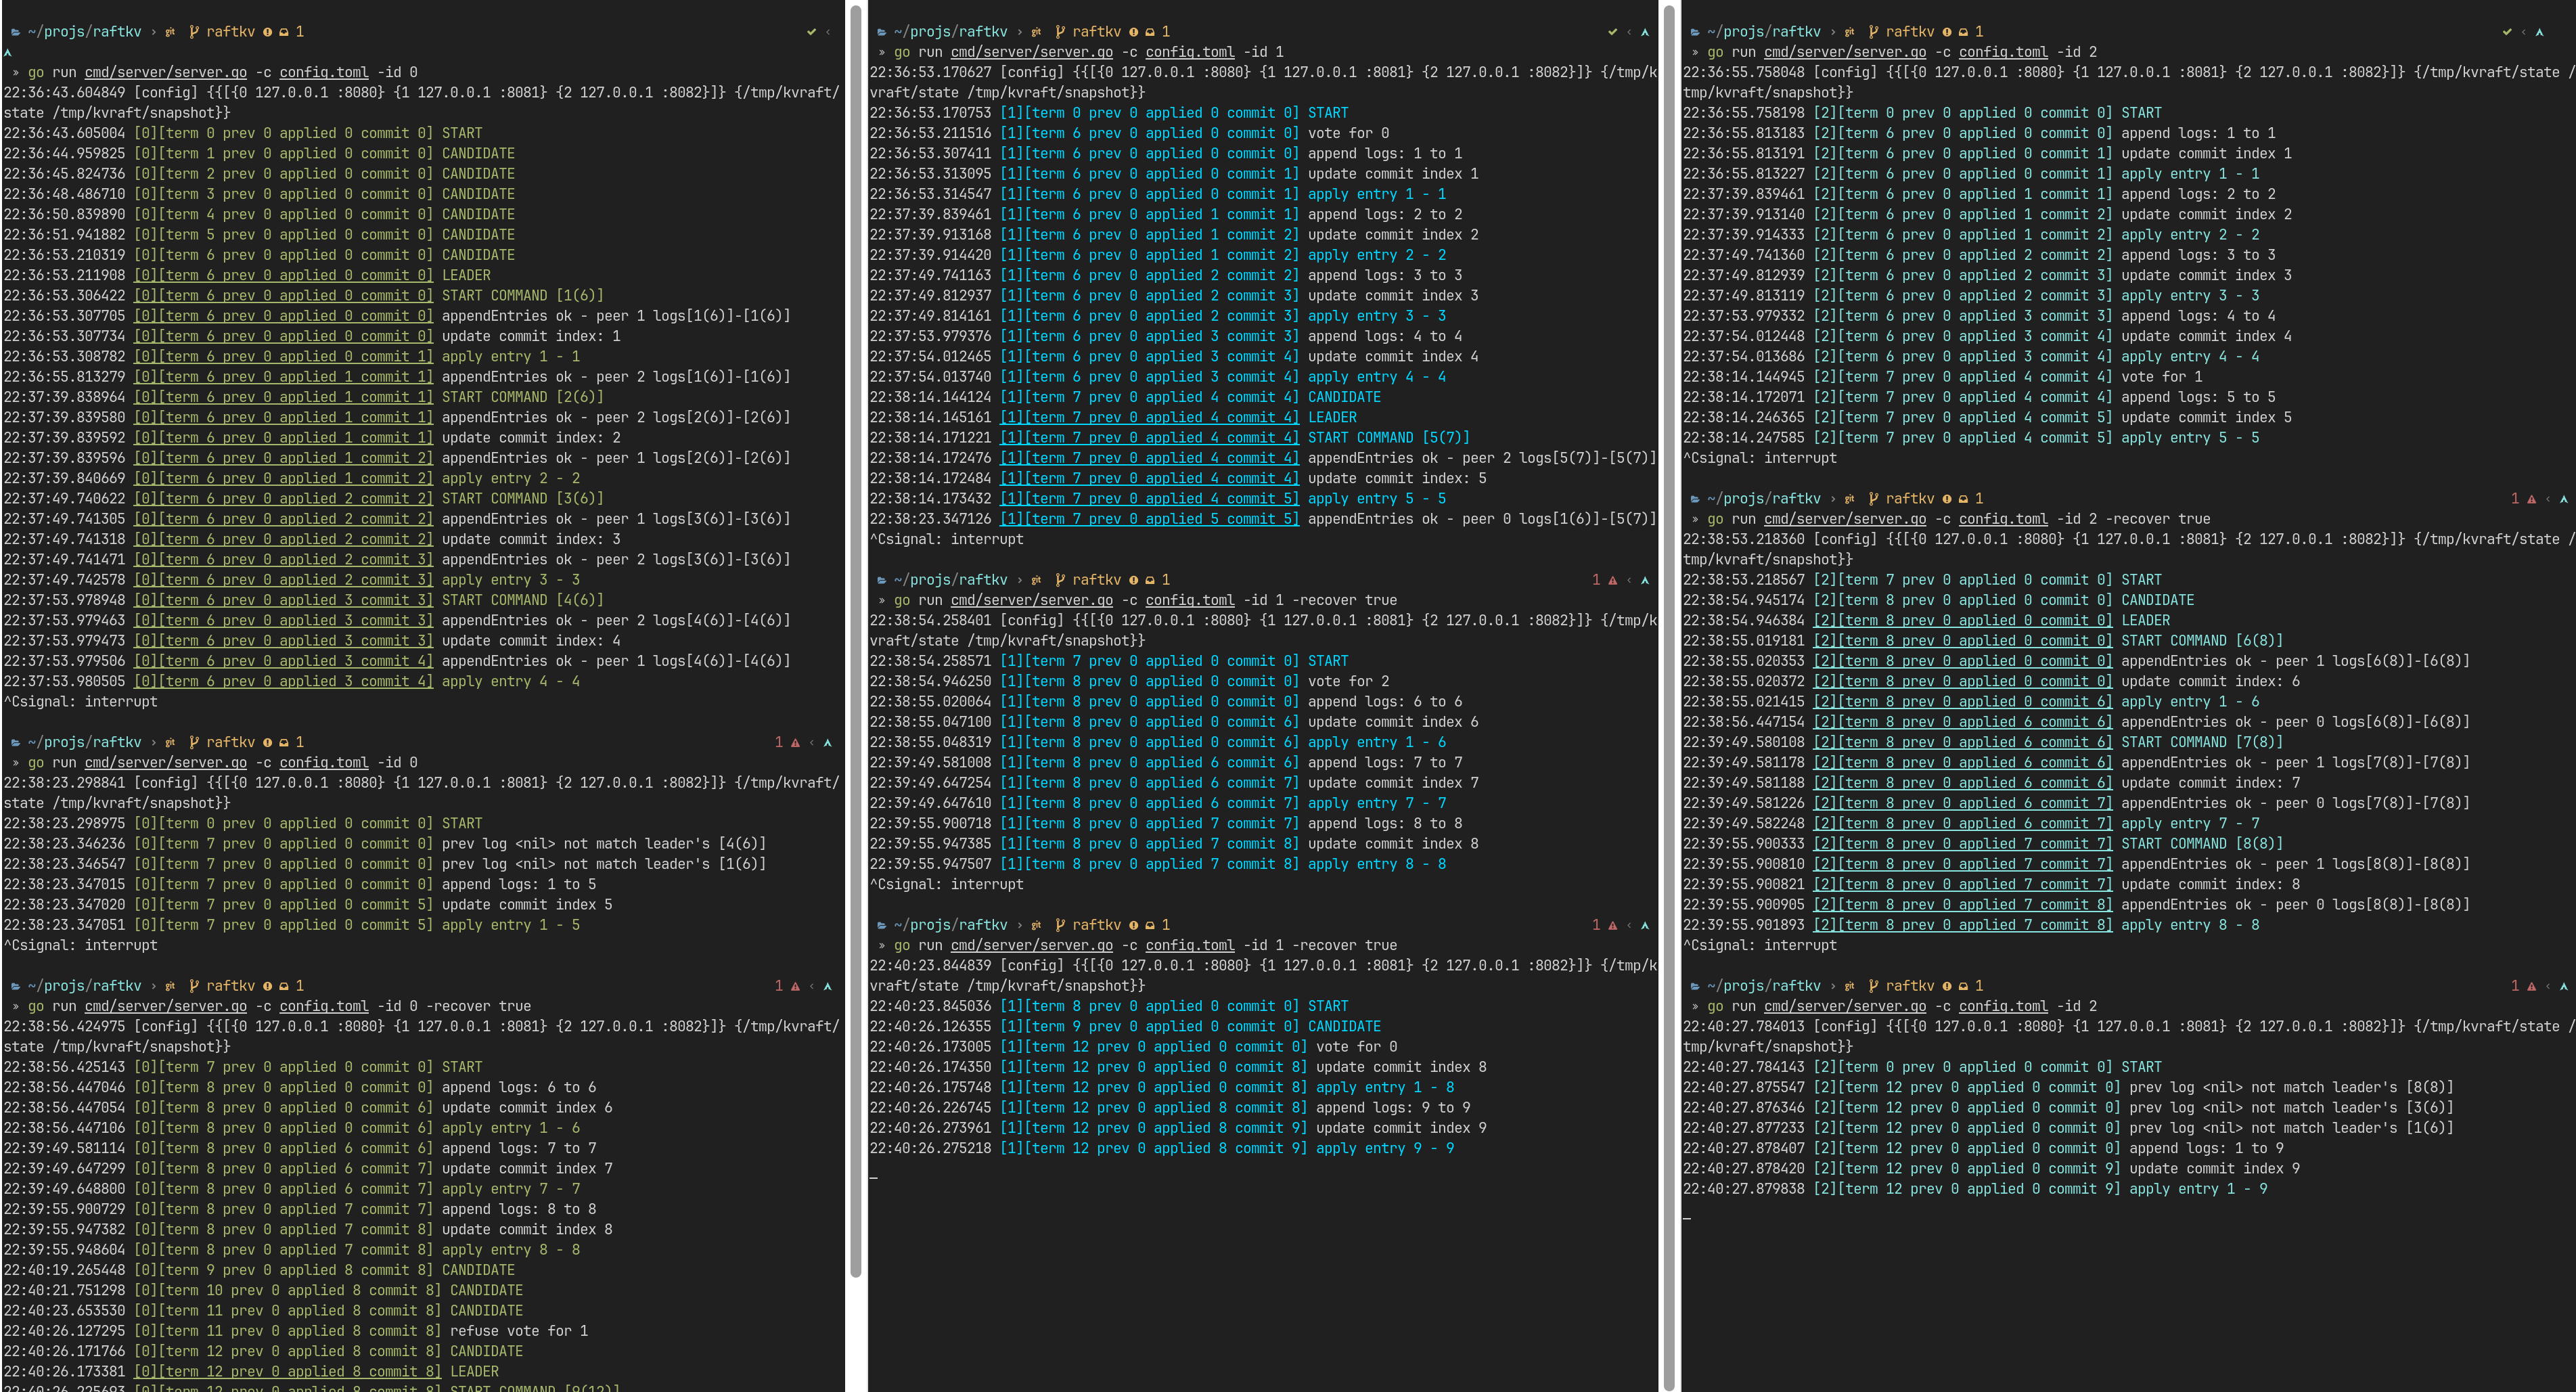Click middle pane line '22:38:14.145161 ... LEADER'
Screen dimensions: 2576x1392
click(1113, 418)
